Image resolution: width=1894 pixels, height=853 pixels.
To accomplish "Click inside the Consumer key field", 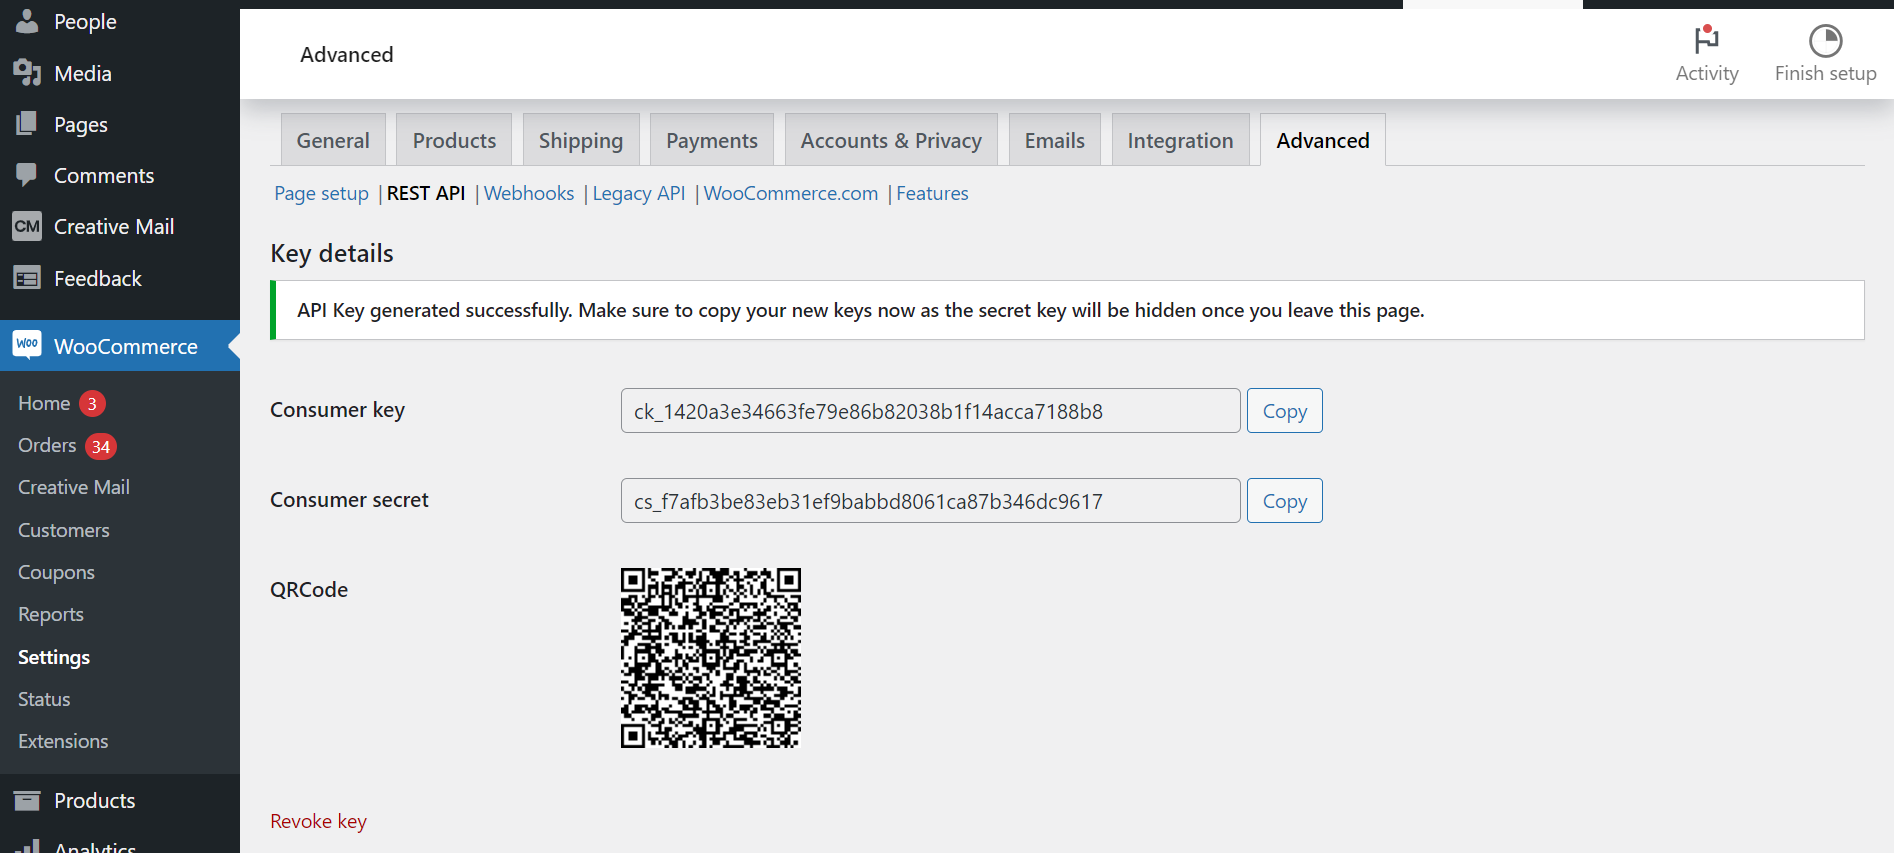I will click(x=930, y=411).
